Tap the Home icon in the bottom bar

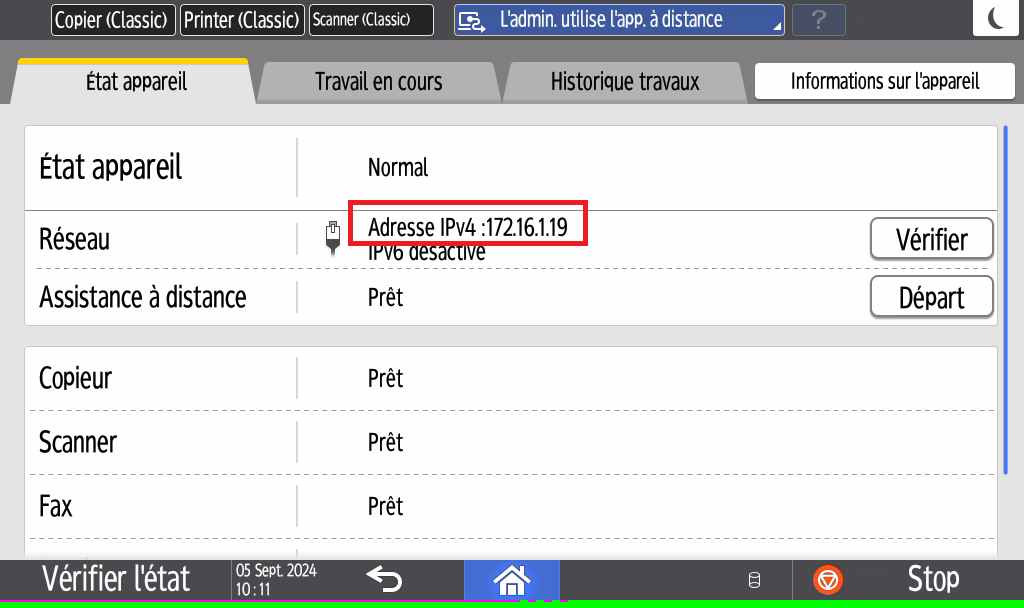click(511, 579)
